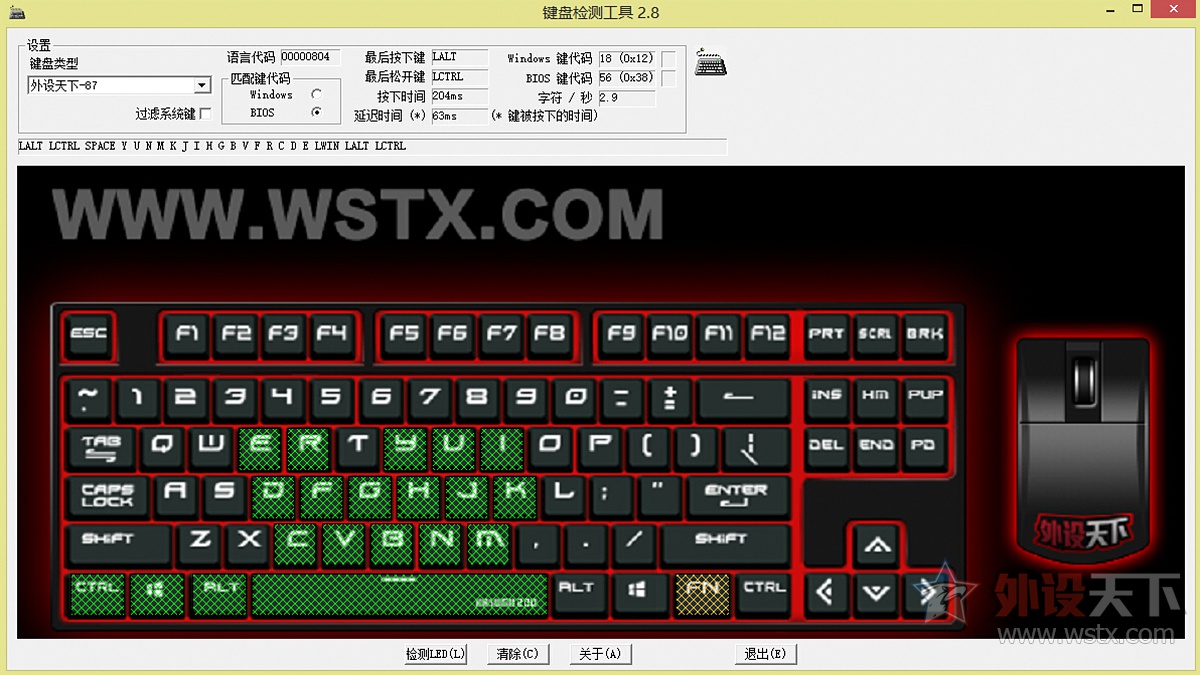Viewport: 1200px width, 675px height.
Task: Click the green-highlighted H key
Action: 417,496
